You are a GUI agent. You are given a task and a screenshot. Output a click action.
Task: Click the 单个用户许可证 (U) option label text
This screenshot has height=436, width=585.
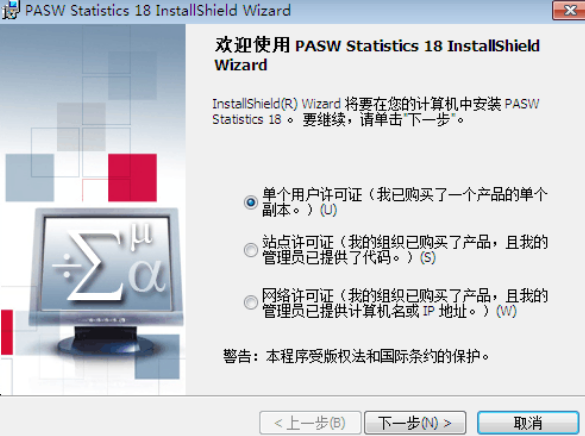[405, 202]
